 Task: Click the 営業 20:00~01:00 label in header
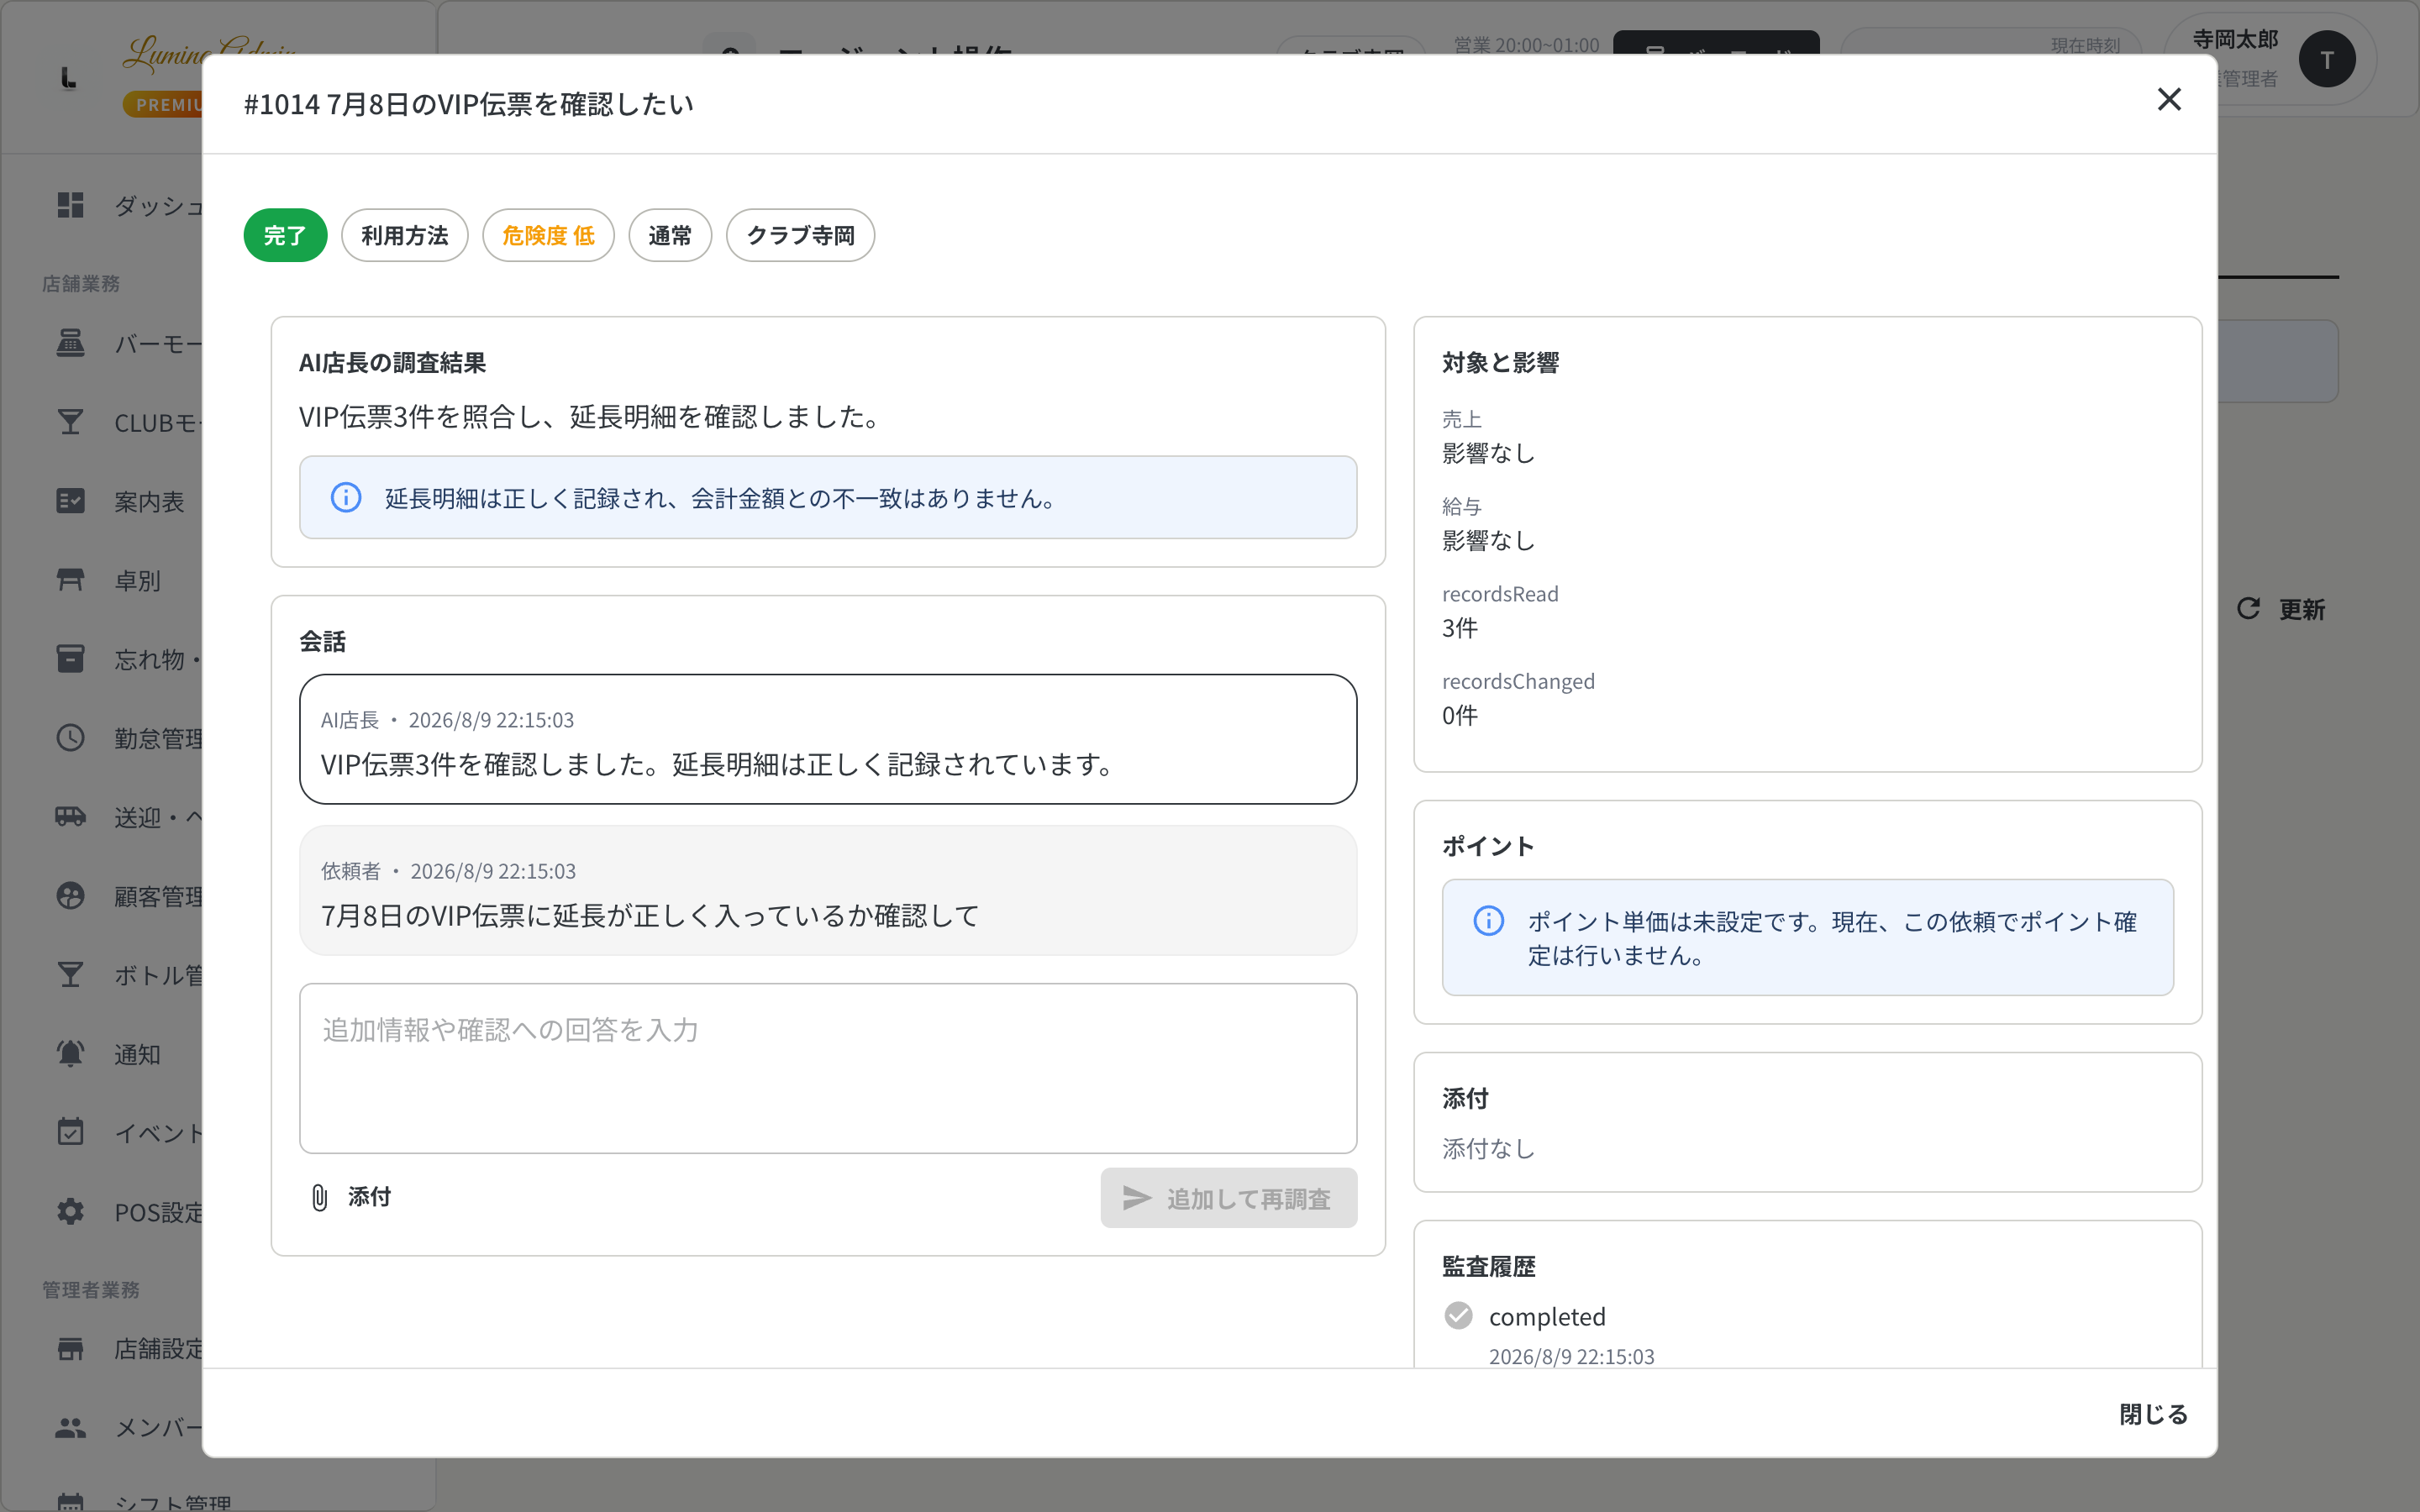(x=1526, y=45)
